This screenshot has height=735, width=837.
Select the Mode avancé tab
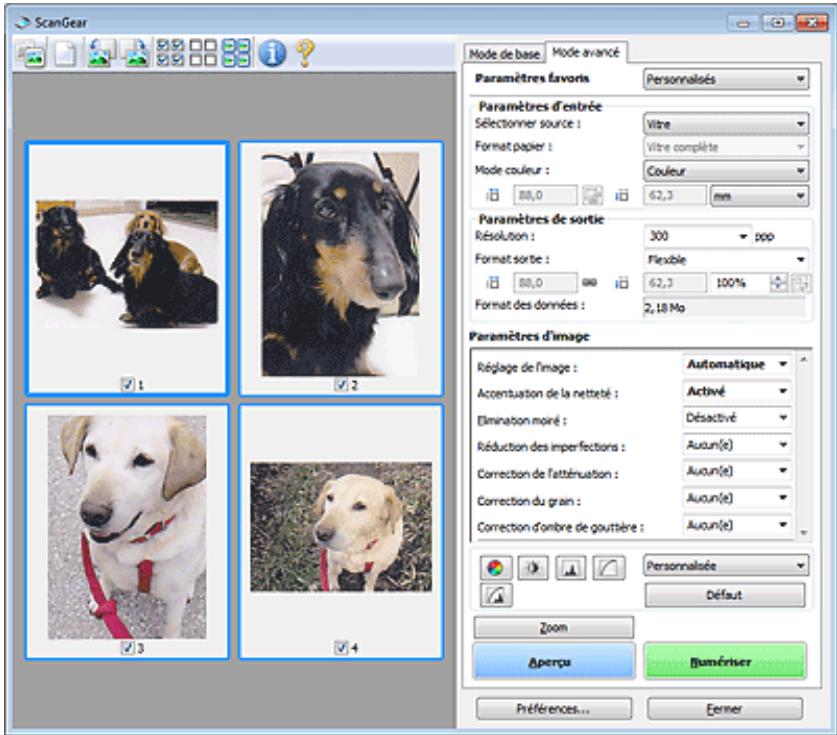[586, 52]
